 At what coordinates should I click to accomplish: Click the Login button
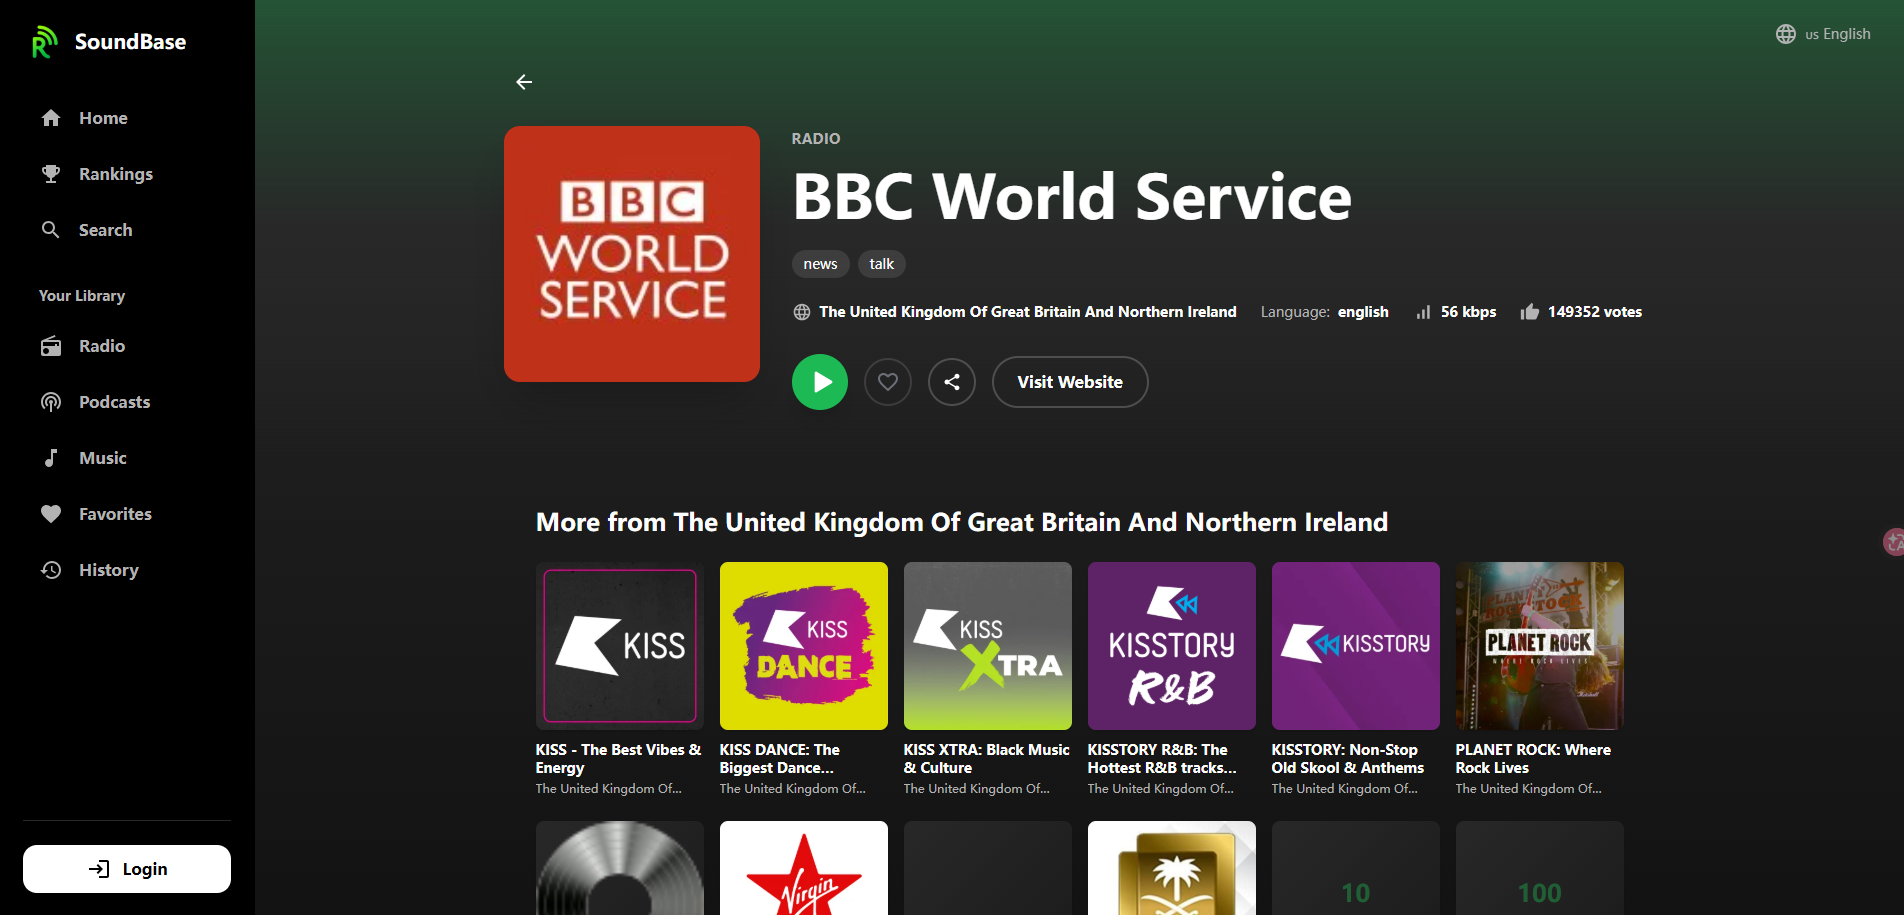127,869
